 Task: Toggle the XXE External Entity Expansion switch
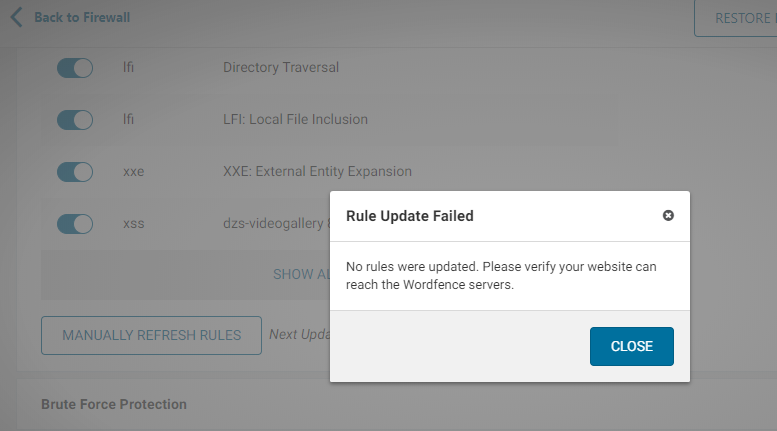point(75,172)
